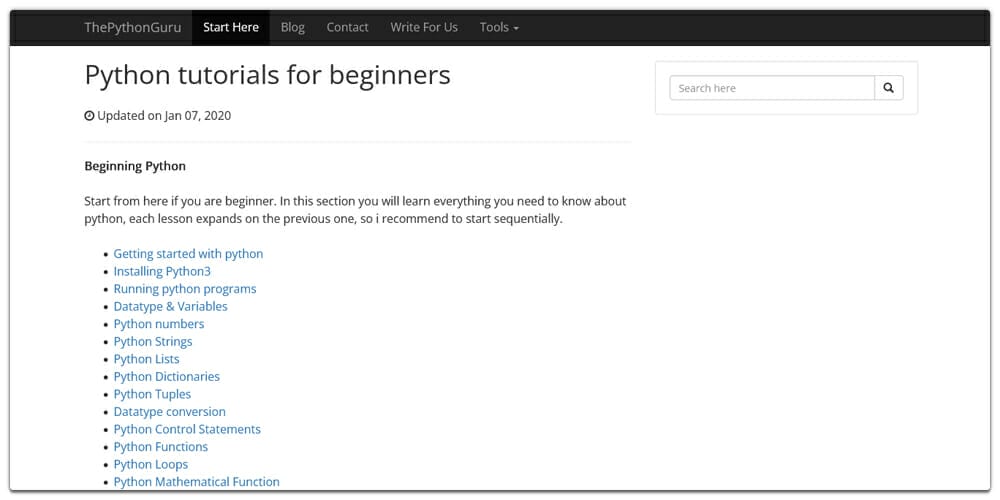Open Python Dictionaries tutorial
The height and width of the screenshot is (500, 1000).
[167, 376]
